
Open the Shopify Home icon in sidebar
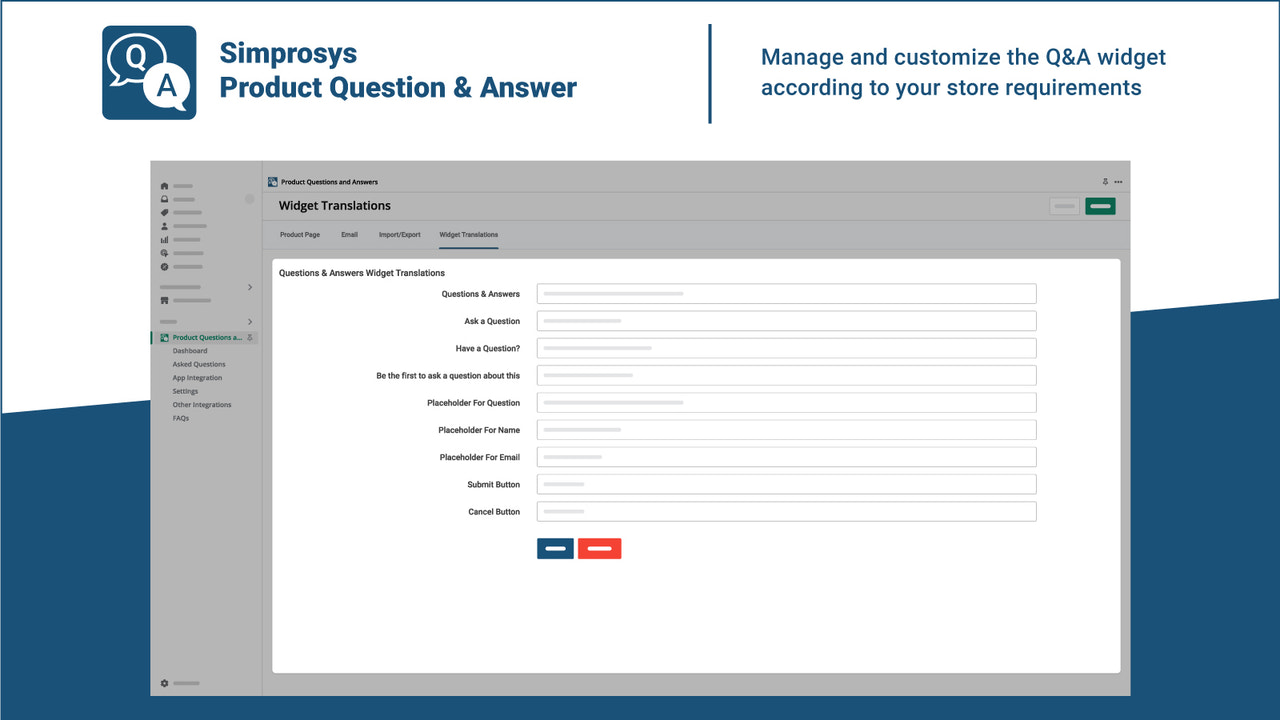click(164, 185)
